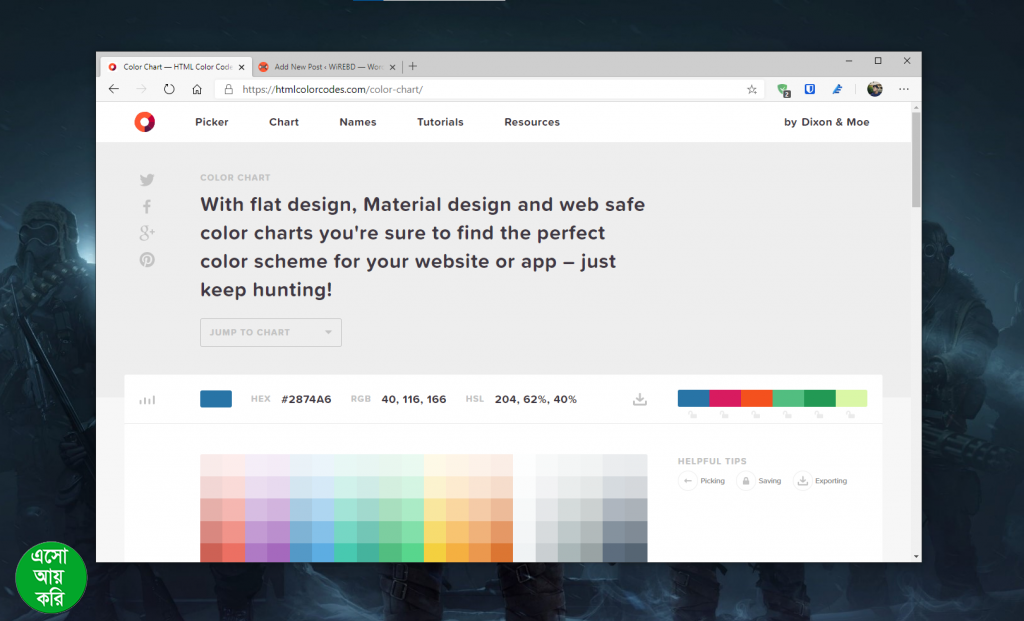Open the Picker navigation item
This screenshot has width=1024, height=621.
point(212,122)
